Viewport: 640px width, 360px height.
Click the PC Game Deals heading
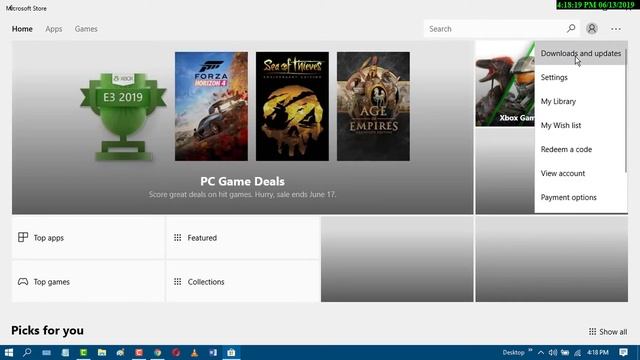click(x=242, y=181)
